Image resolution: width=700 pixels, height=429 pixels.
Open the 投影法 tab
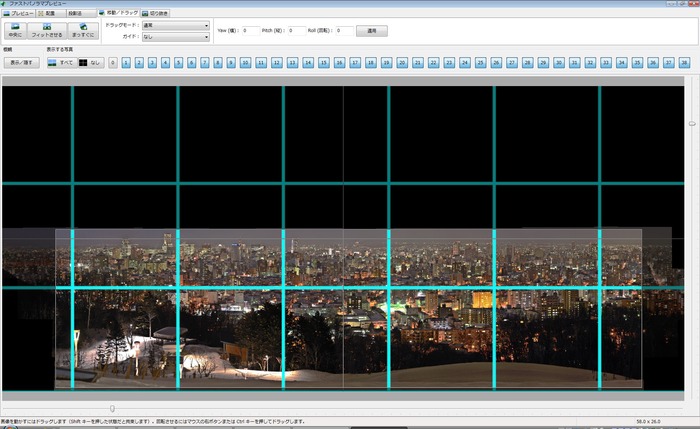pyautogui.click(x=81, y=13)
